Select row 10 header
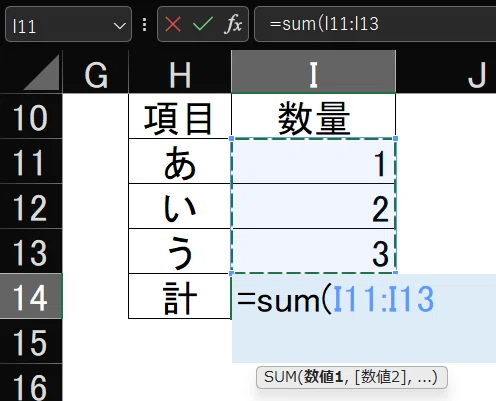 [x=31, y=116]
